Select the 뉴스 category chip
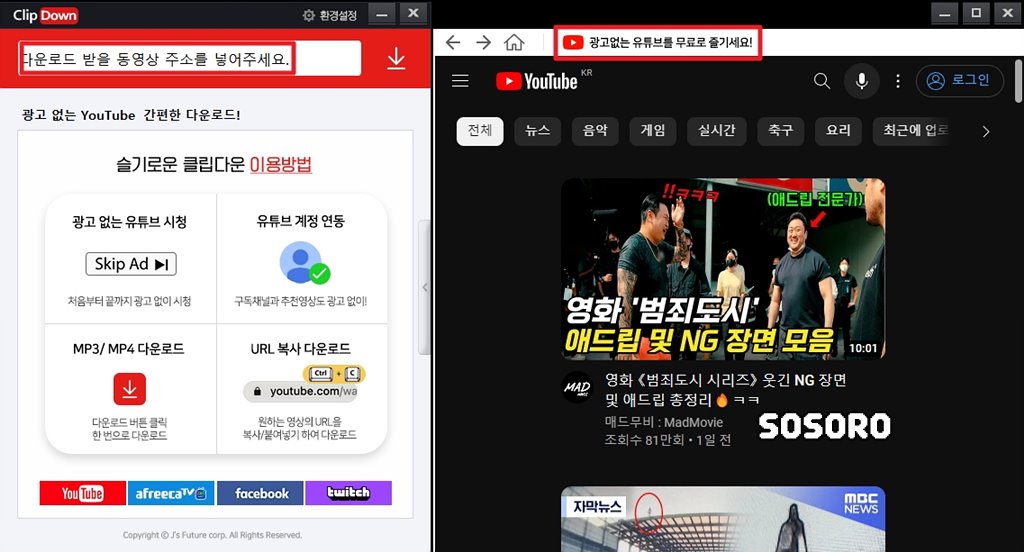Image resolution: width=1024 pixels, height=552 pixels. 537,131
